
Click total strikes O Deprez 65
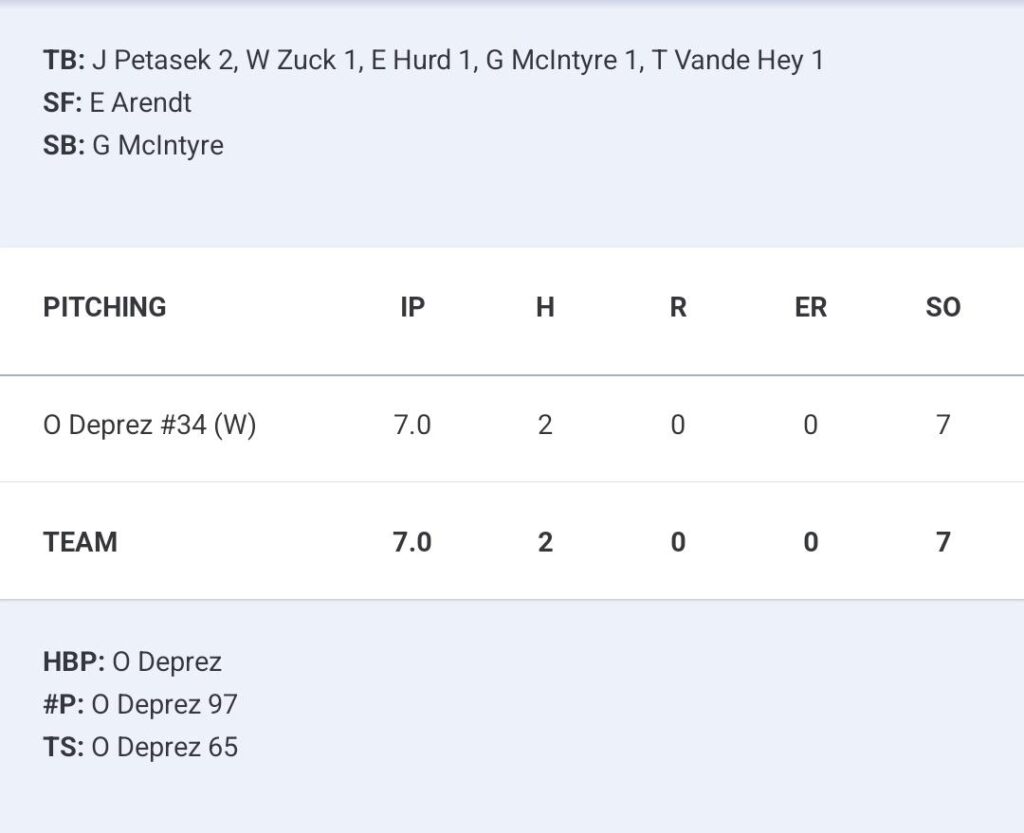coord(165,747)
